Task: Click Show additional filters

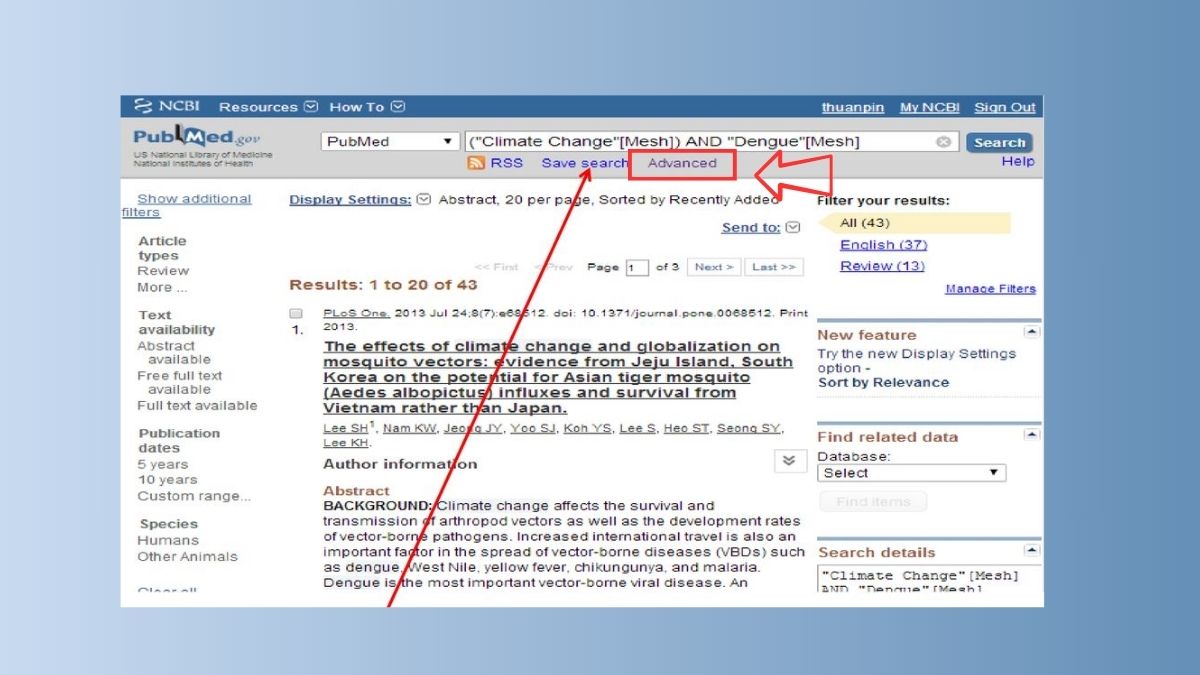Action: (x=187, y=205)
